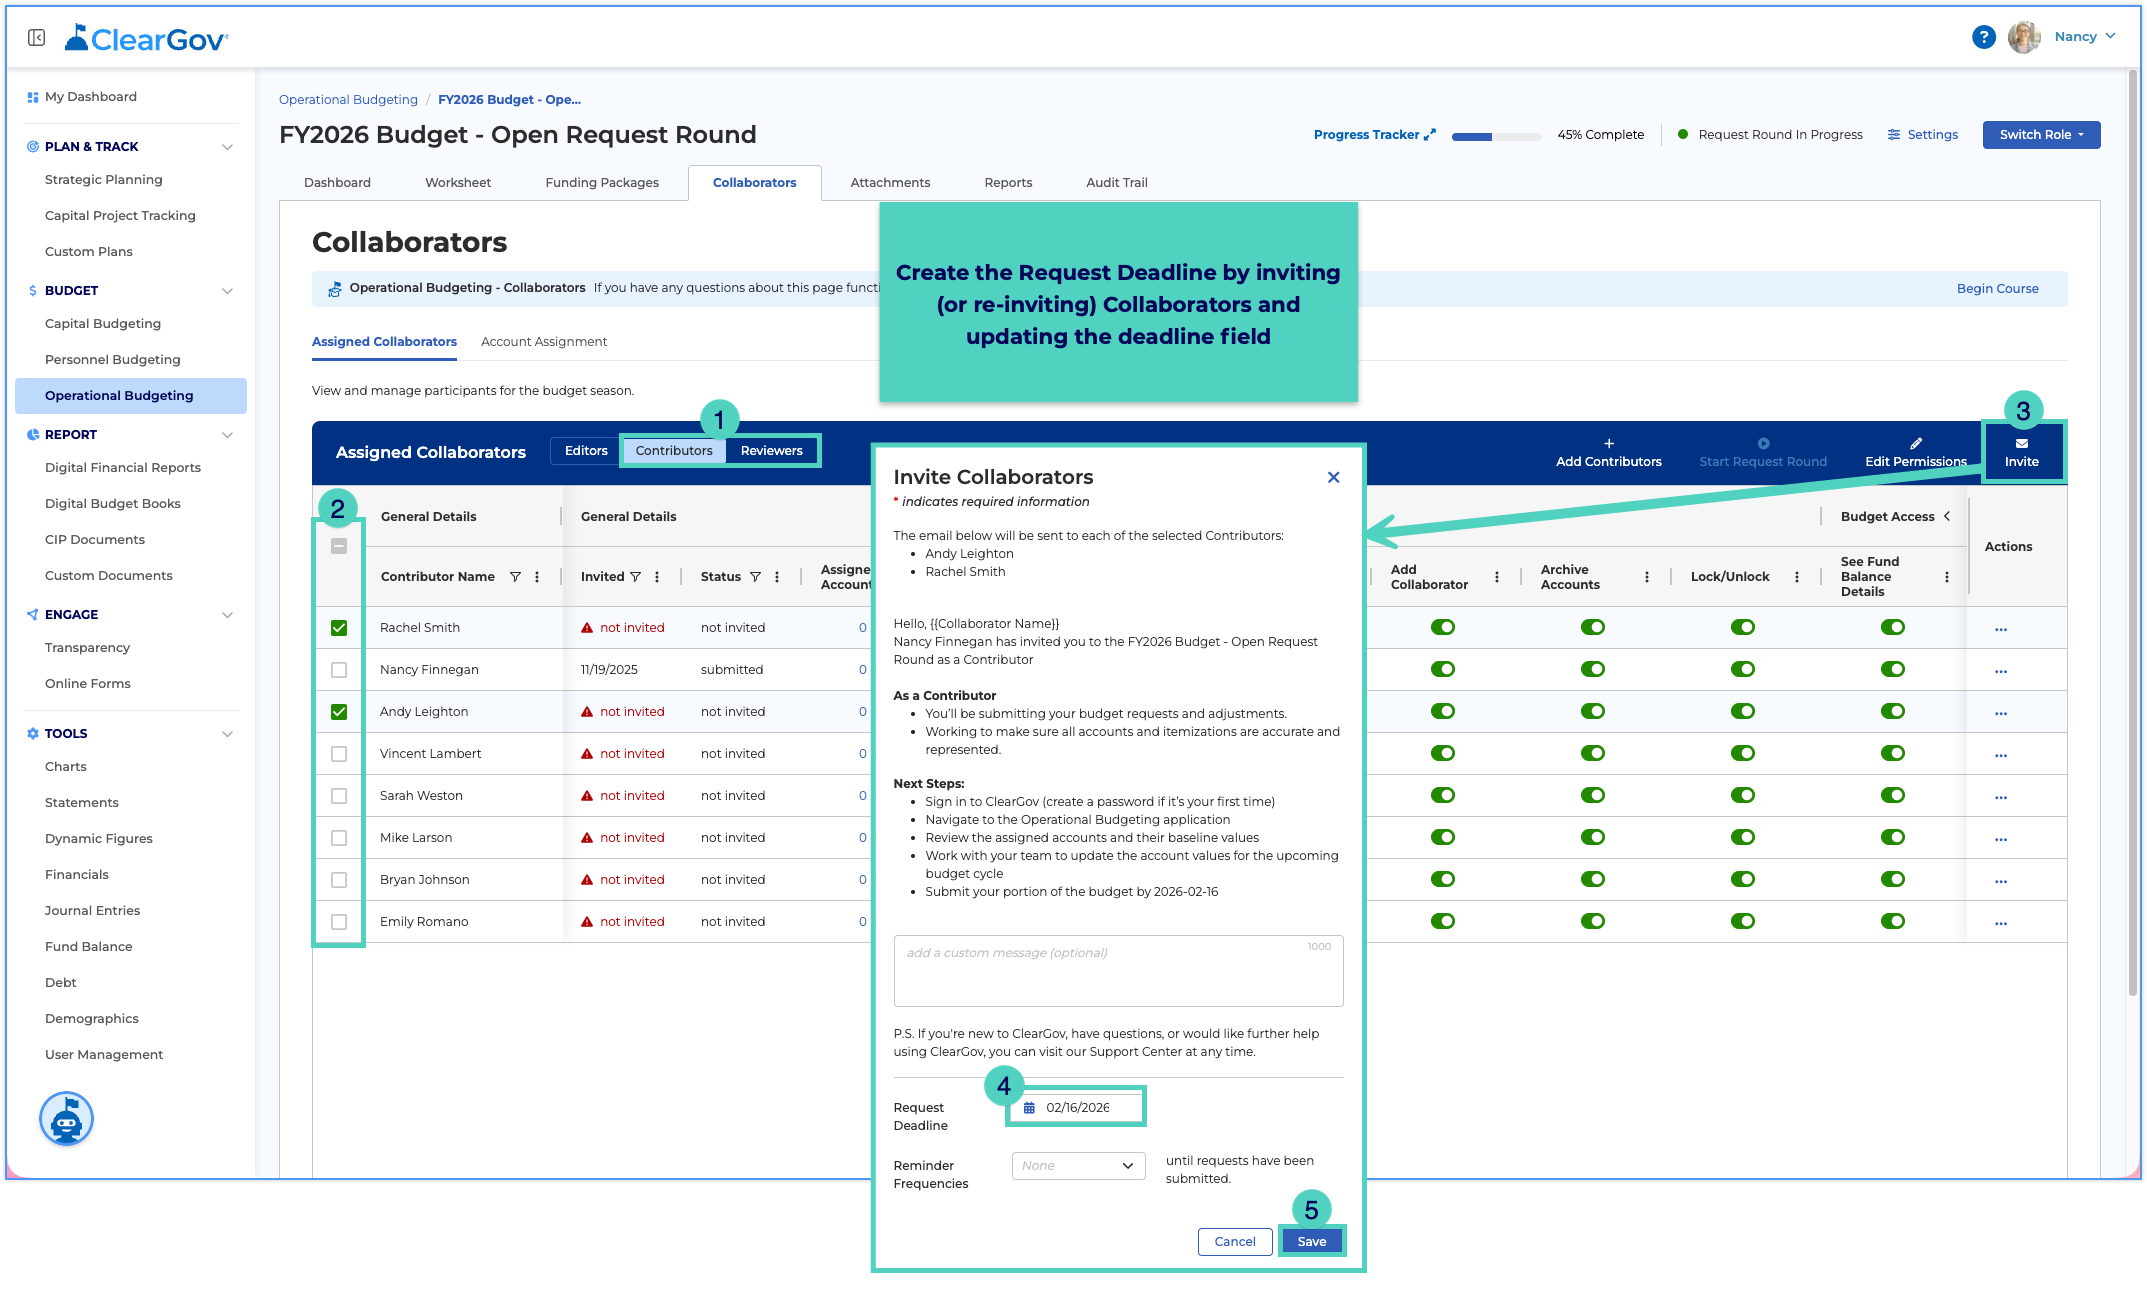Open the Actions ellipsis for Rachel Smith
The image size is (2147, 1303).
pos(2000,629)
